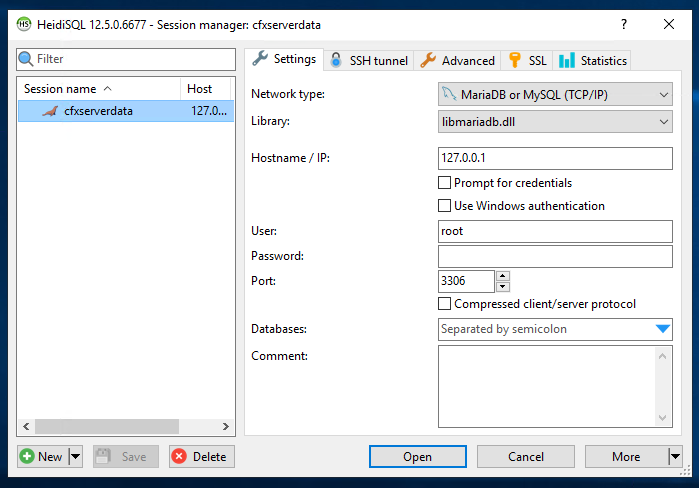Click the wrench icon on Settings tab
The width and height of the screenshot is (699, 488).
click(x=260, y=58)
